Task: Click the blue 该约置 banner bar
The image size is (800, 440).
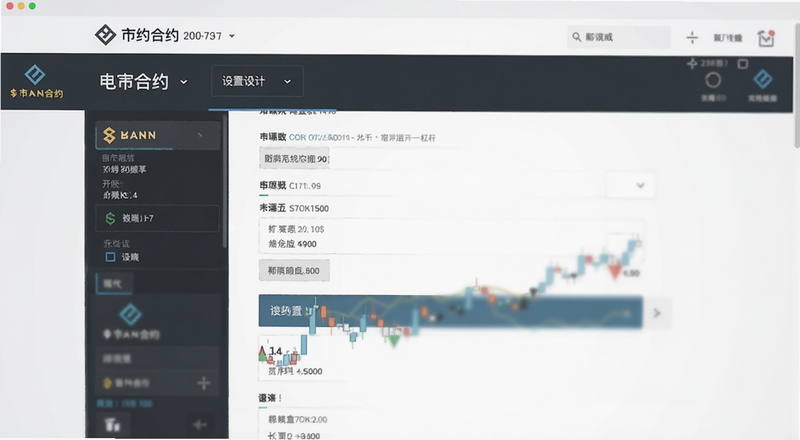Action: pyautogui.click(x=451, y=311)
